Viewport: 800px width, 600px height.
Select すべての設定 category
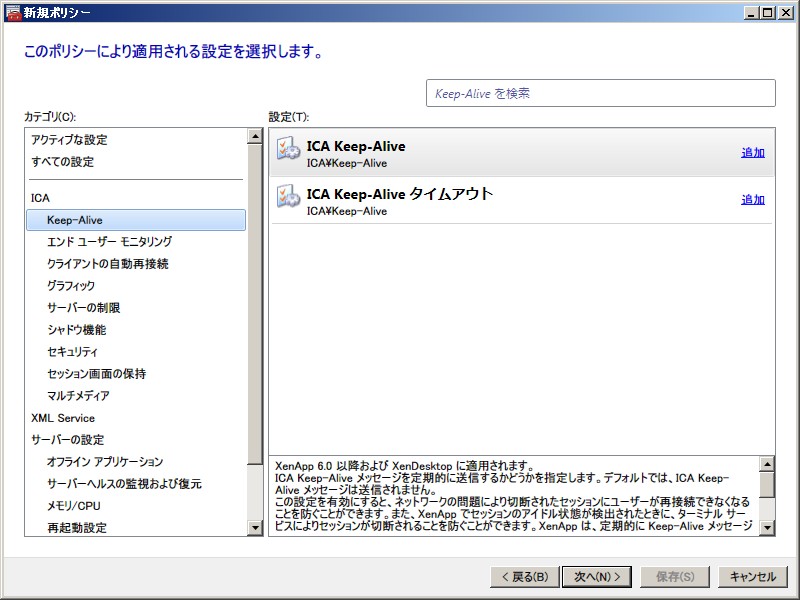tap(62, 162)
